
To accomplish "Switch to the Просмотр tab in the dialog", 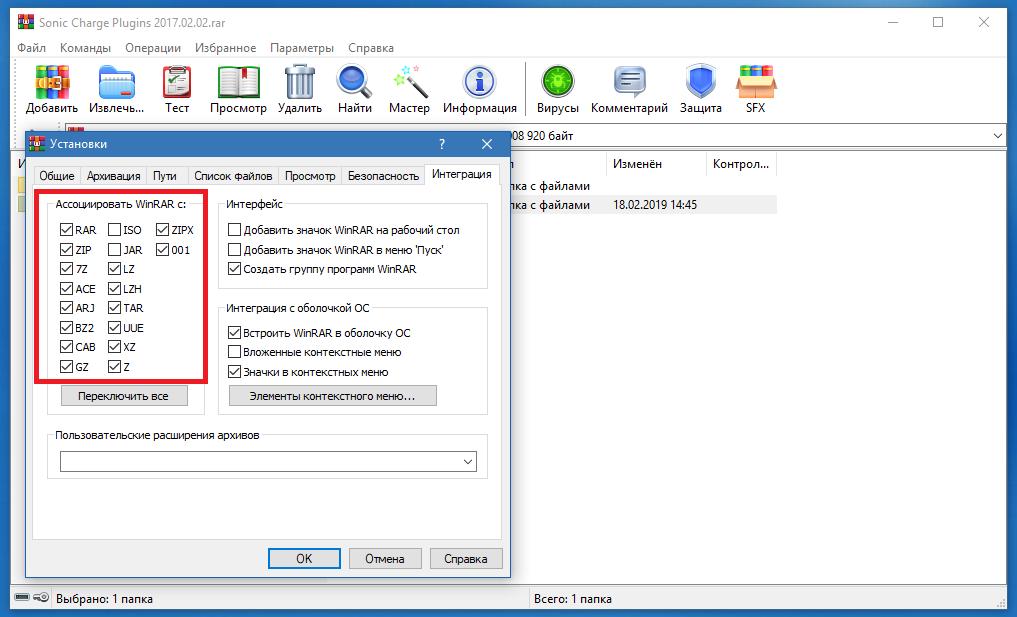I will click(x=310, y=176).
